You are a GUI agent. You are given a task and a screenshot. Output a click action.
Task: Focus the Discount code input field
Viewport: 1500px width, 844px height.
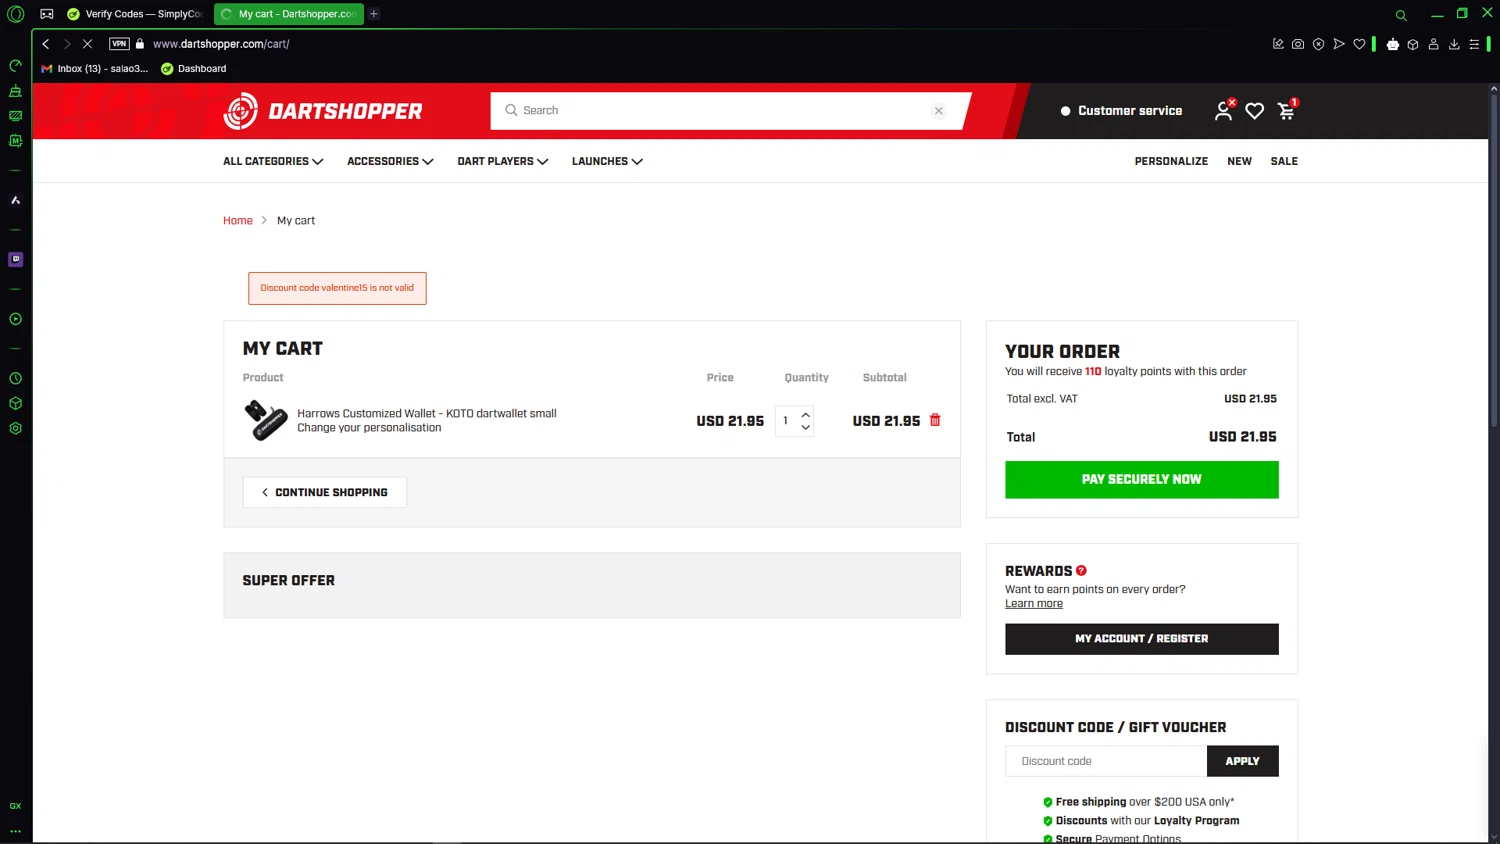tap(1106, 761)
